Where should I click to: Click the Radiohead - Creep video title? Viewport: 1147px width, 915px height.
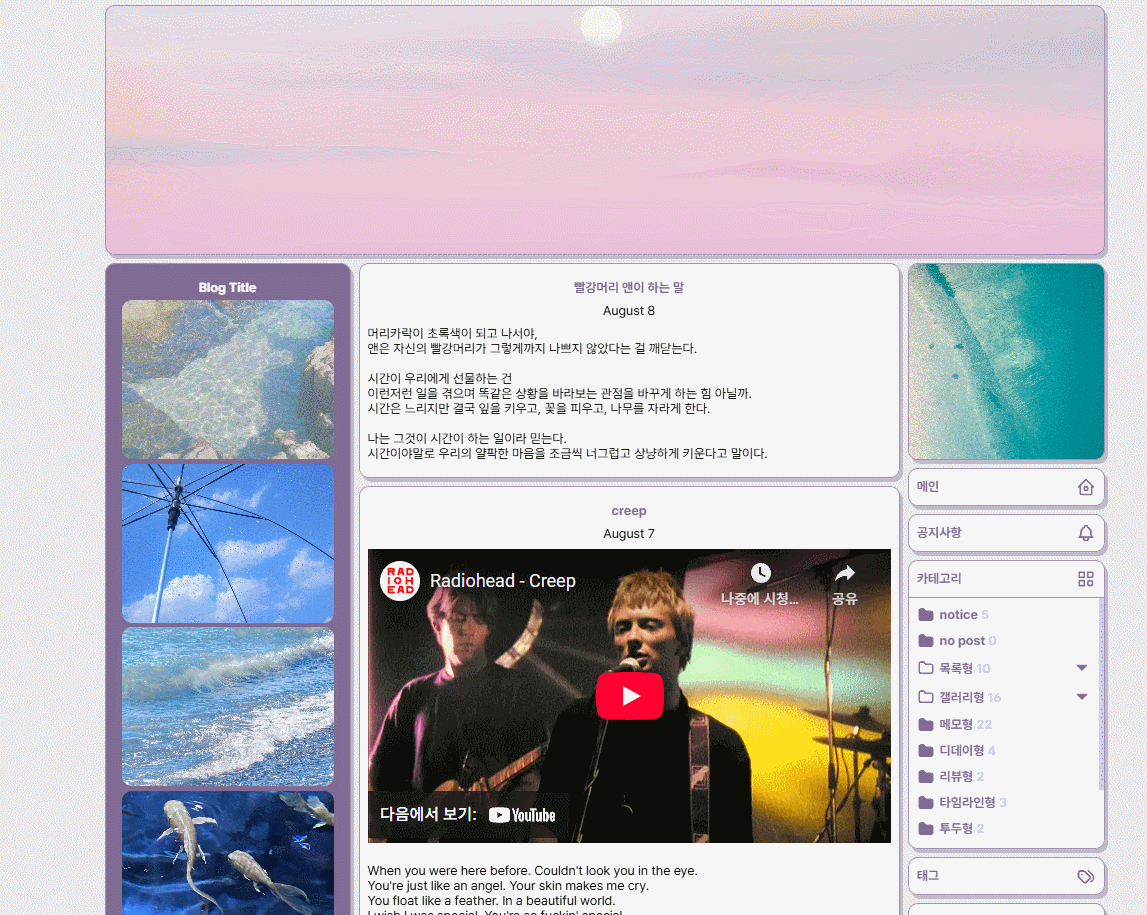pyautogui.click(x=503, y=581)
